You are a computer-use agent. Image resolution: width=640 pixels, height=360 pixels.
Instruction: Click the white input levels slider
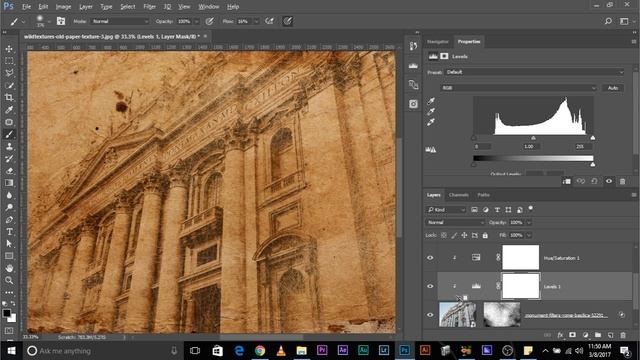coord(593,138)
